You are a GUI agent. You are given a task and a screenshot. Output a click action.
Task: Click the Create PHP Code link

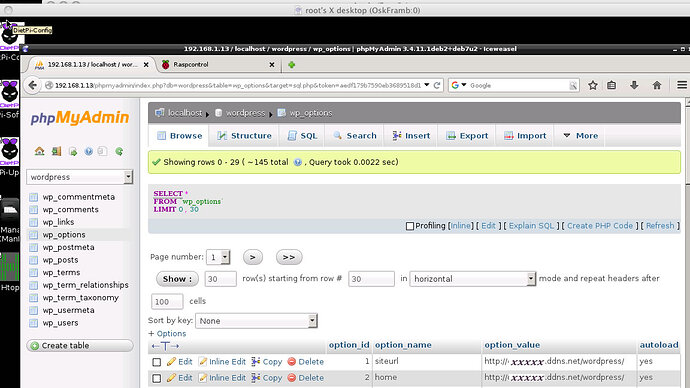coord(600,226)
